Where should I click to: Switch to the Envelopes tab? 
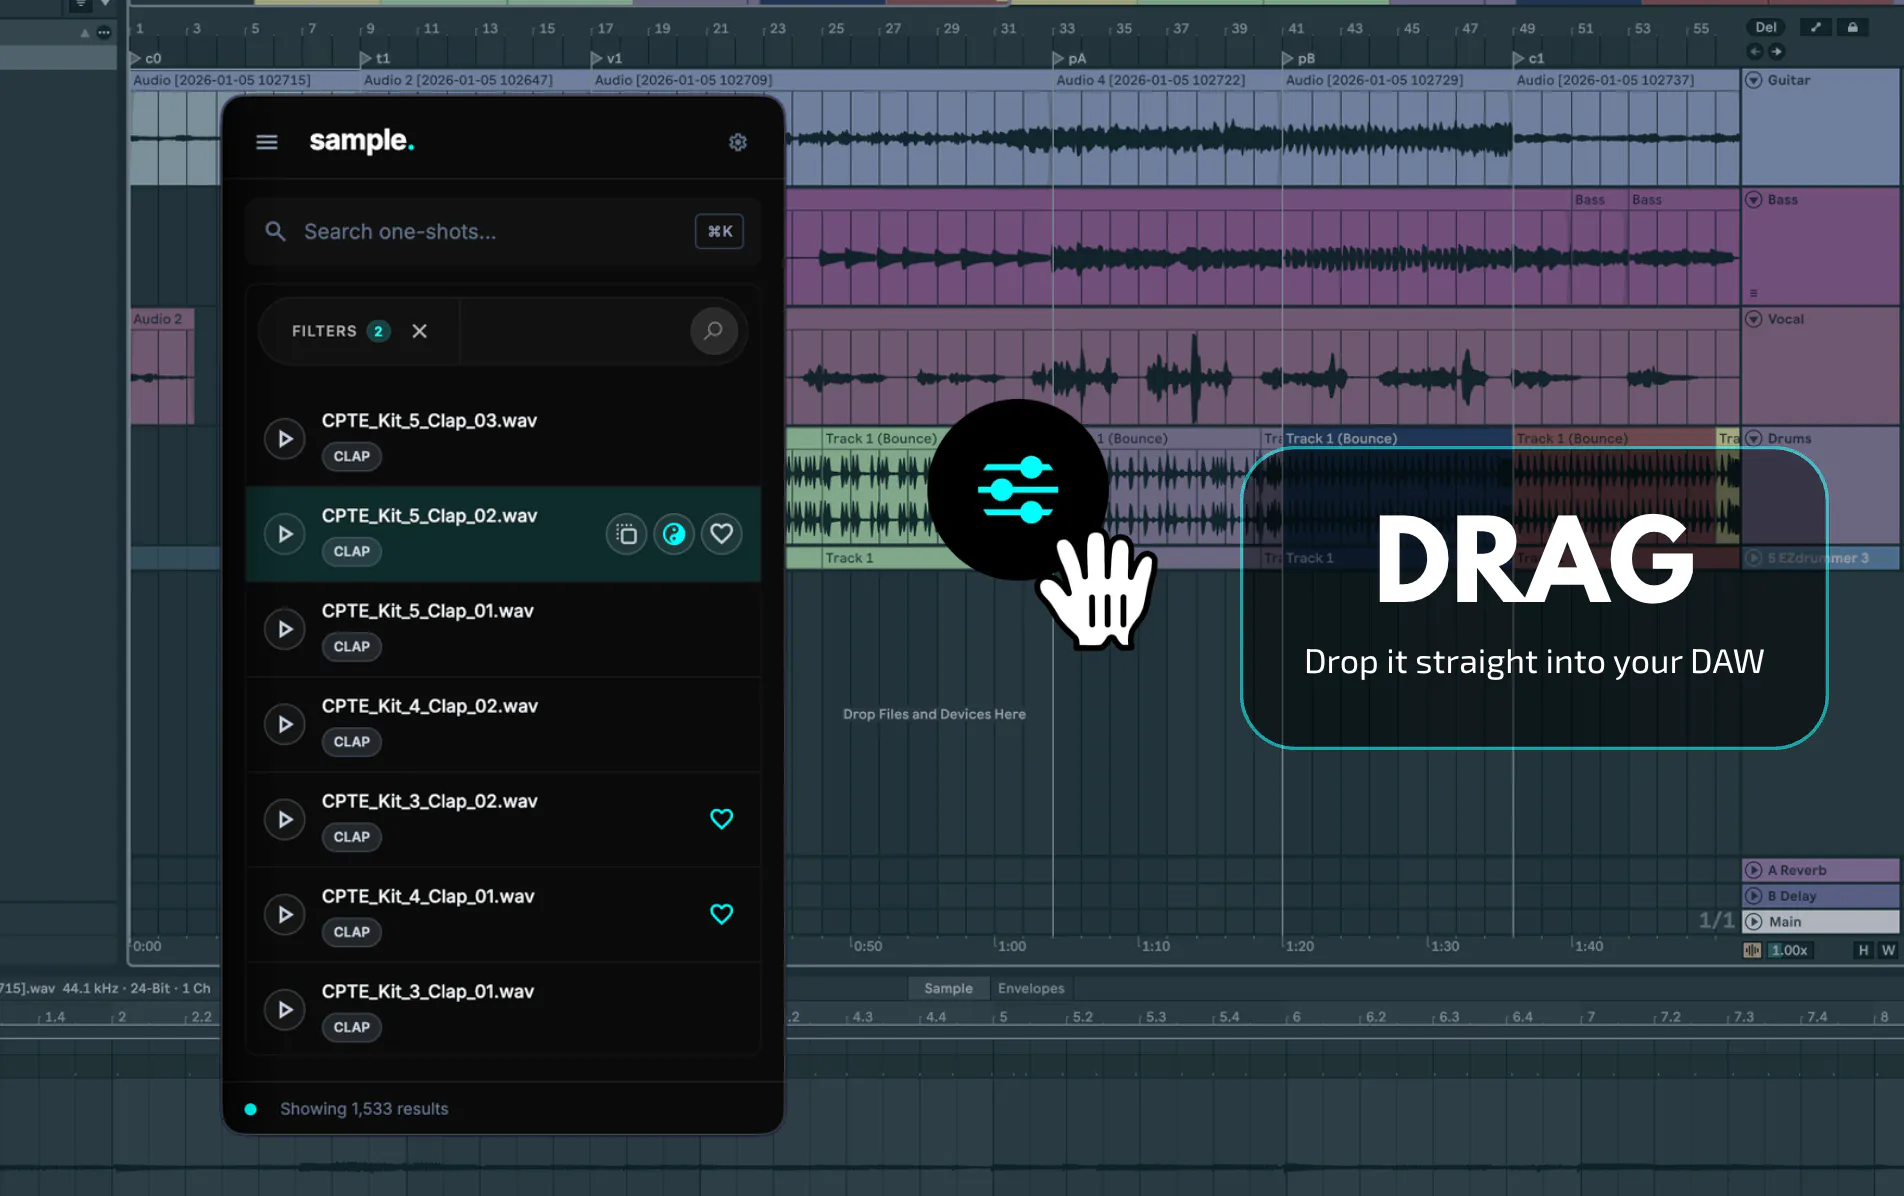(1031, 988)
